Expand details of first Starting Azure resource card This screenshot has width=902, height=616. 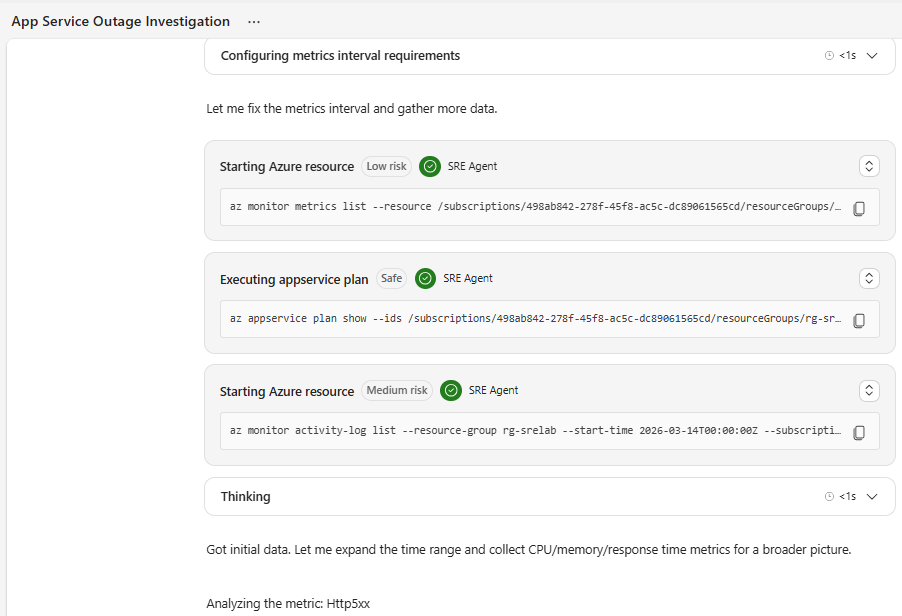[868, 166]
